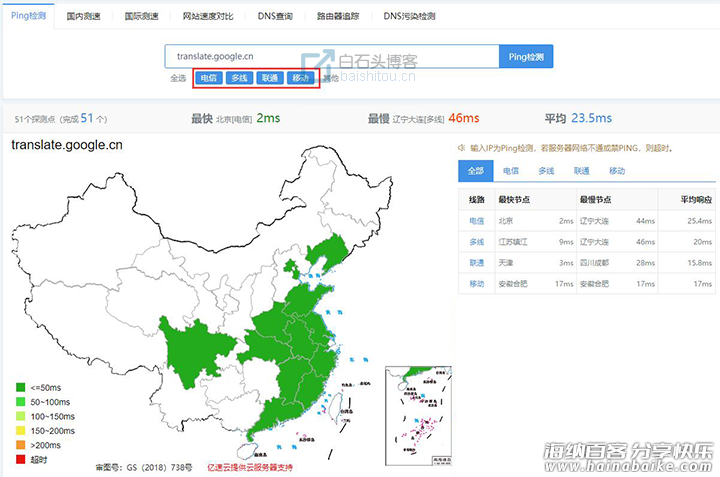Switch to the Ping检测 tab
Screen dimensions: 720x477
coord(28,16)
